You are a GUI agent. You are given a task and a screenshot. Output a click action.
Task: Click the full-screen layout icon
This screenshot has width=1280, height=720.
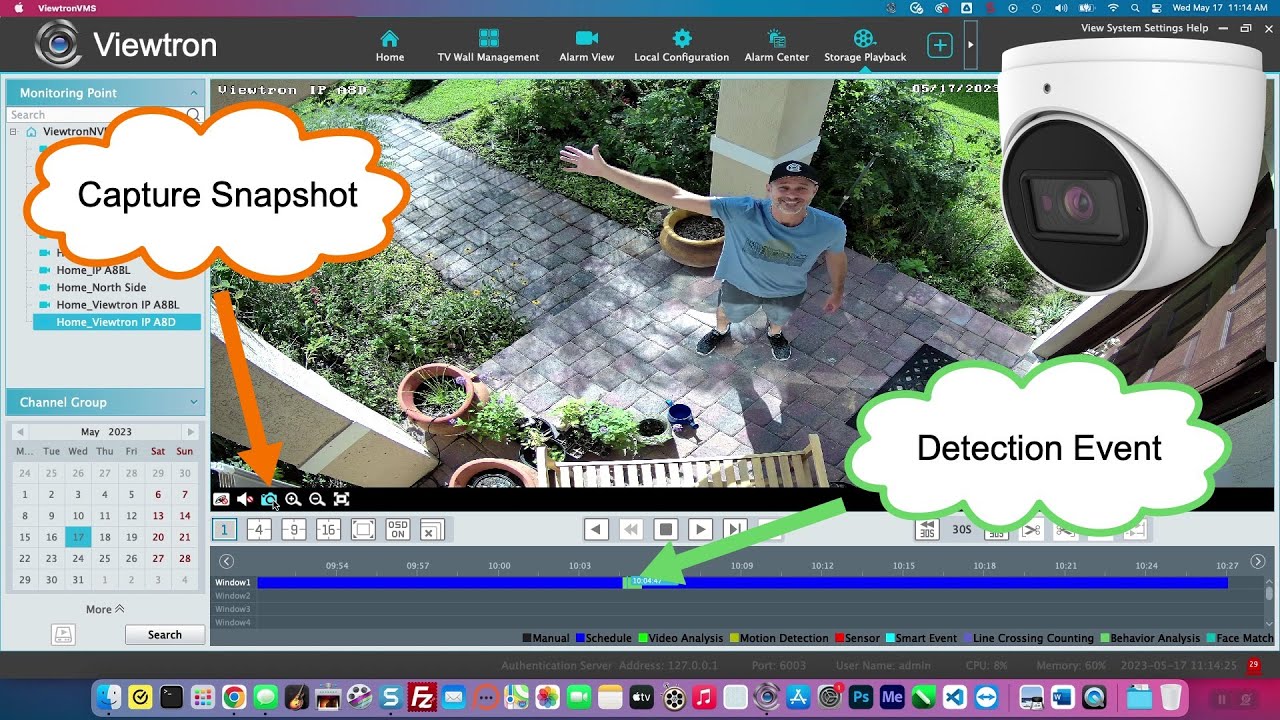coord(364,530)
